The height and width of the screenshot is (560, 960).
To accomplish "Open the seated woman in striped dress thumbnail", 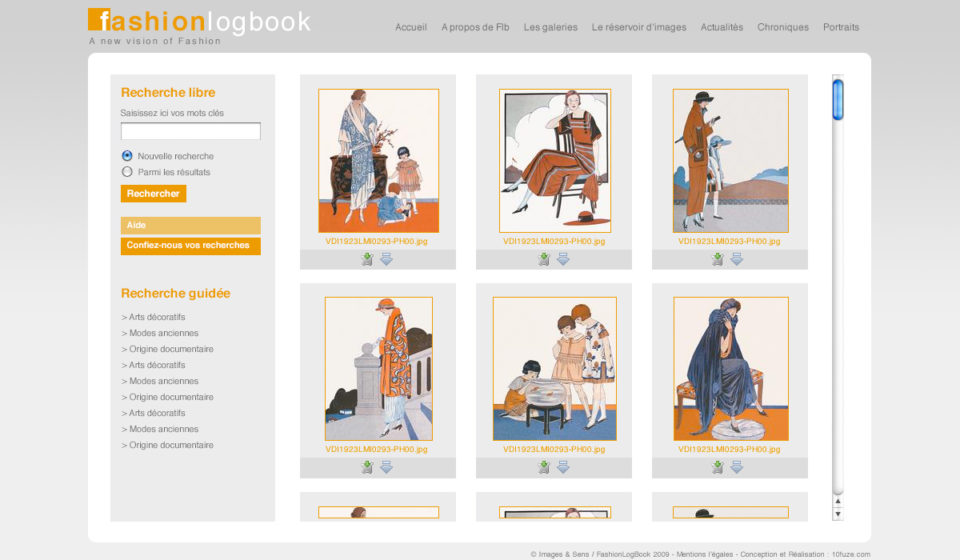I will point(555,160).
